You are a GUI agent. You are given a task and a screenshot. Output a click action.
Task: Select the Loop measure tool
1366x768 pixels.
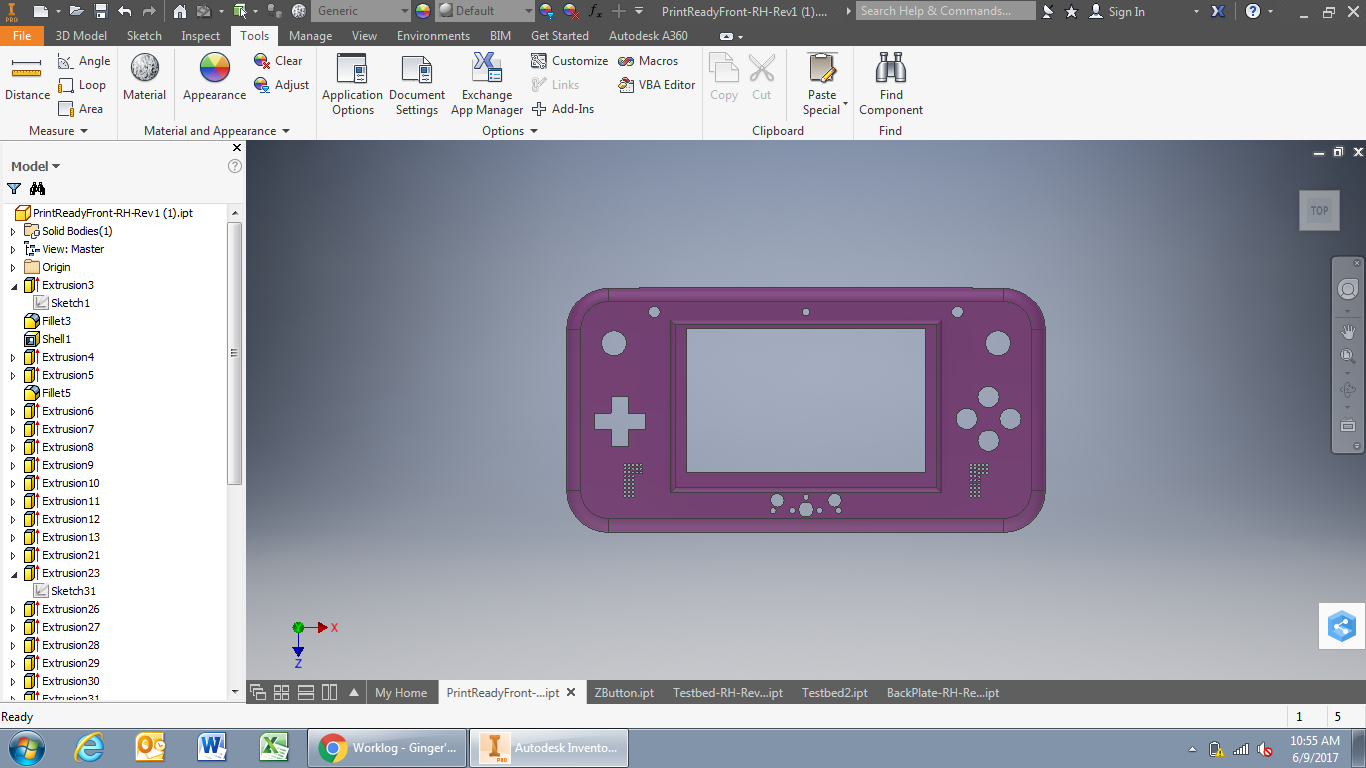pos(82,85)
